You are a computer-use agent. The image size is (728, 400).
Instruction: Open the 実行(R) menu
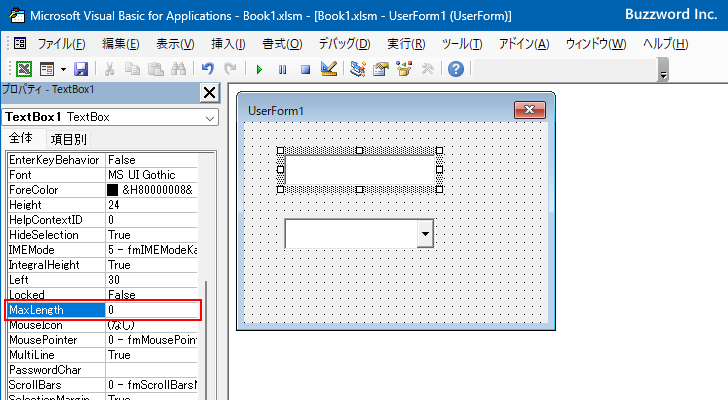coord(406,44)
